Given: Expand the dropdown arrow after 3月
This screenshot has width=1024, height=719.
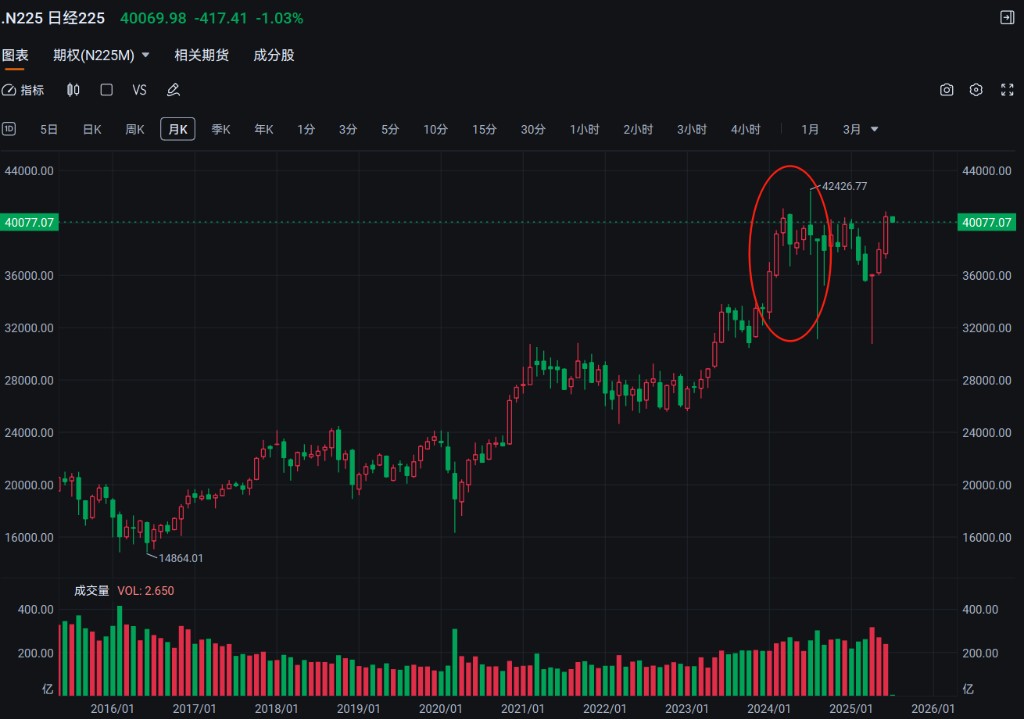Looking at the screenshot, I should pos(874,129).
